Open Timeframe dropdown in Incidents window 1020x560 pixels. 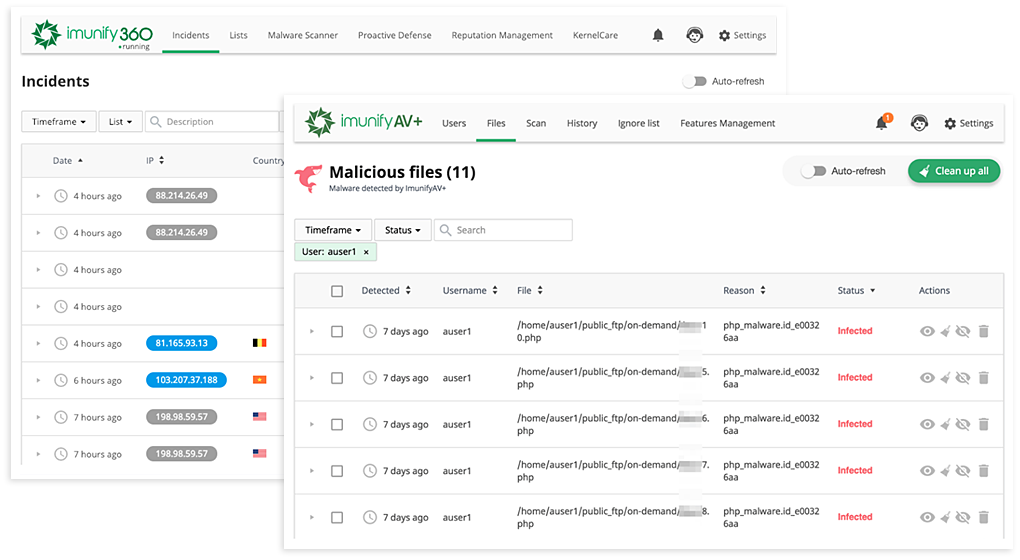(59, 122)
